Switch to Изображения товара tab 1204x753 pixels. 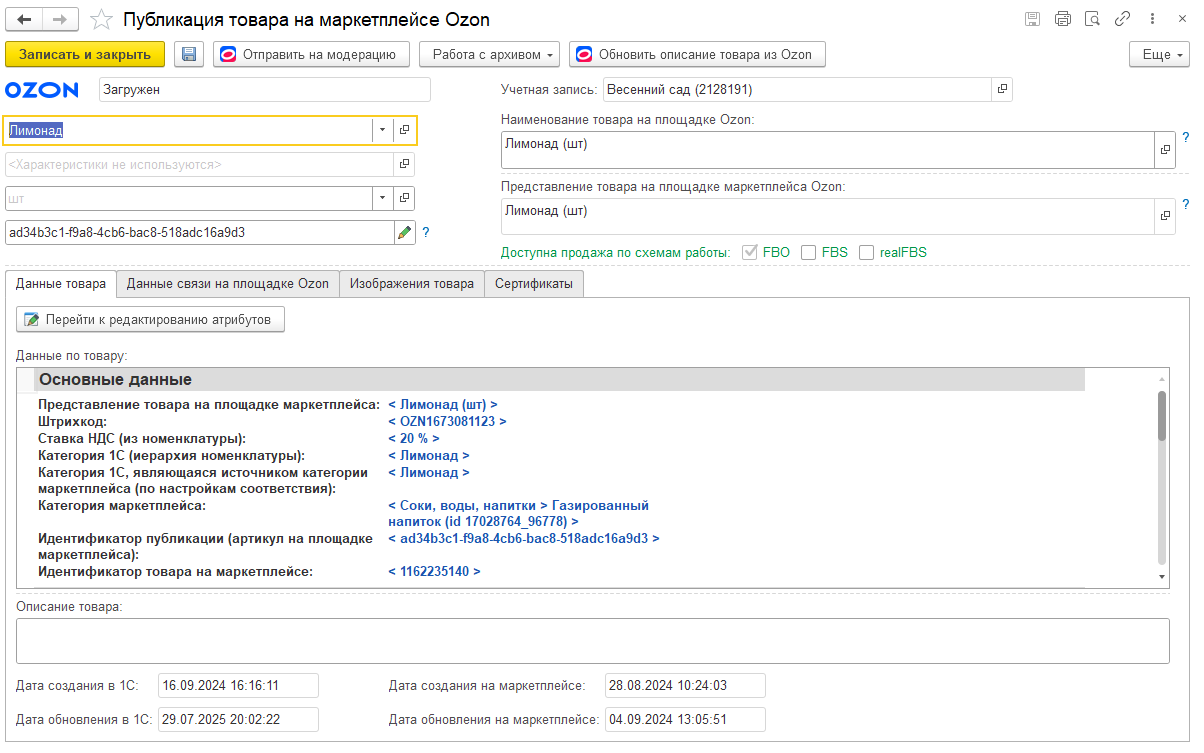tap(411, 284)
